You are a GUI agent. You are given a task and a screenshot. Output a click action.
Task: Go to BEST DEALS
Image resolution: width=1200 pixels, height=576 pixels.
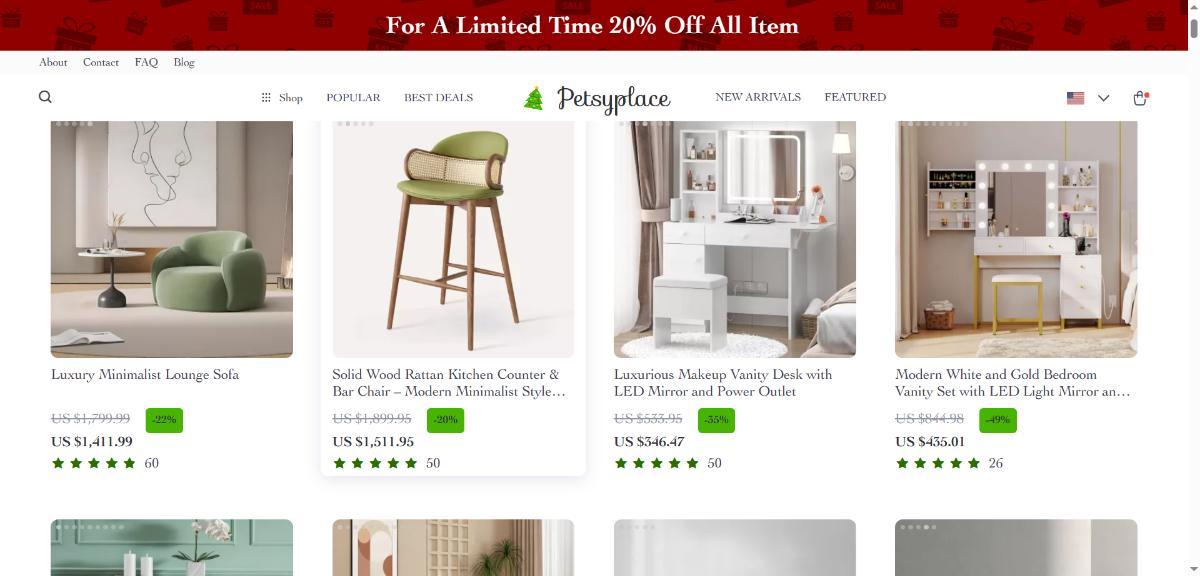pos(438,97)
